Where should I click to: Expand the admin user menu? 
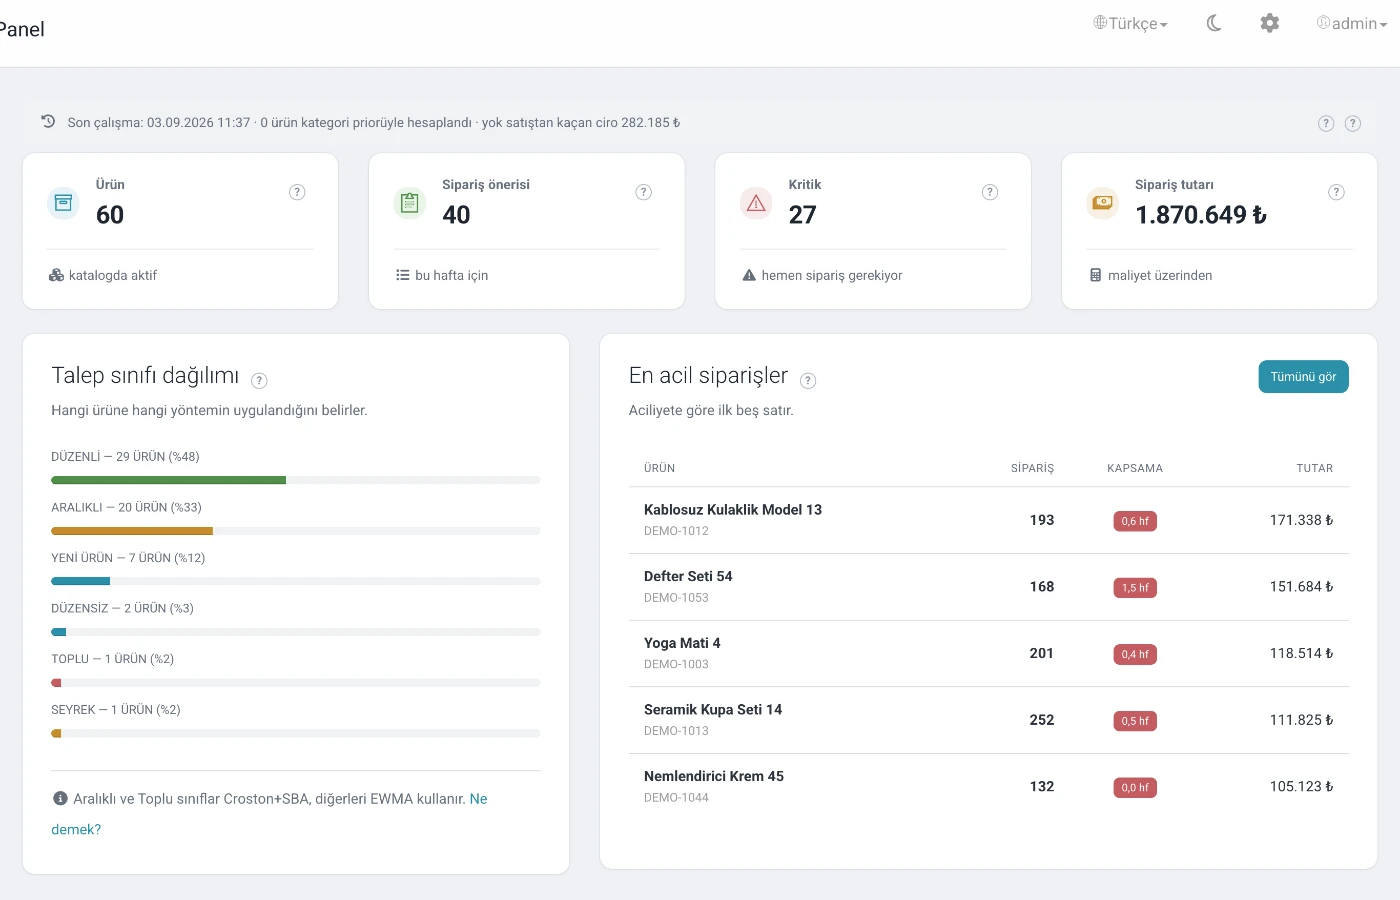point(1352,23)
